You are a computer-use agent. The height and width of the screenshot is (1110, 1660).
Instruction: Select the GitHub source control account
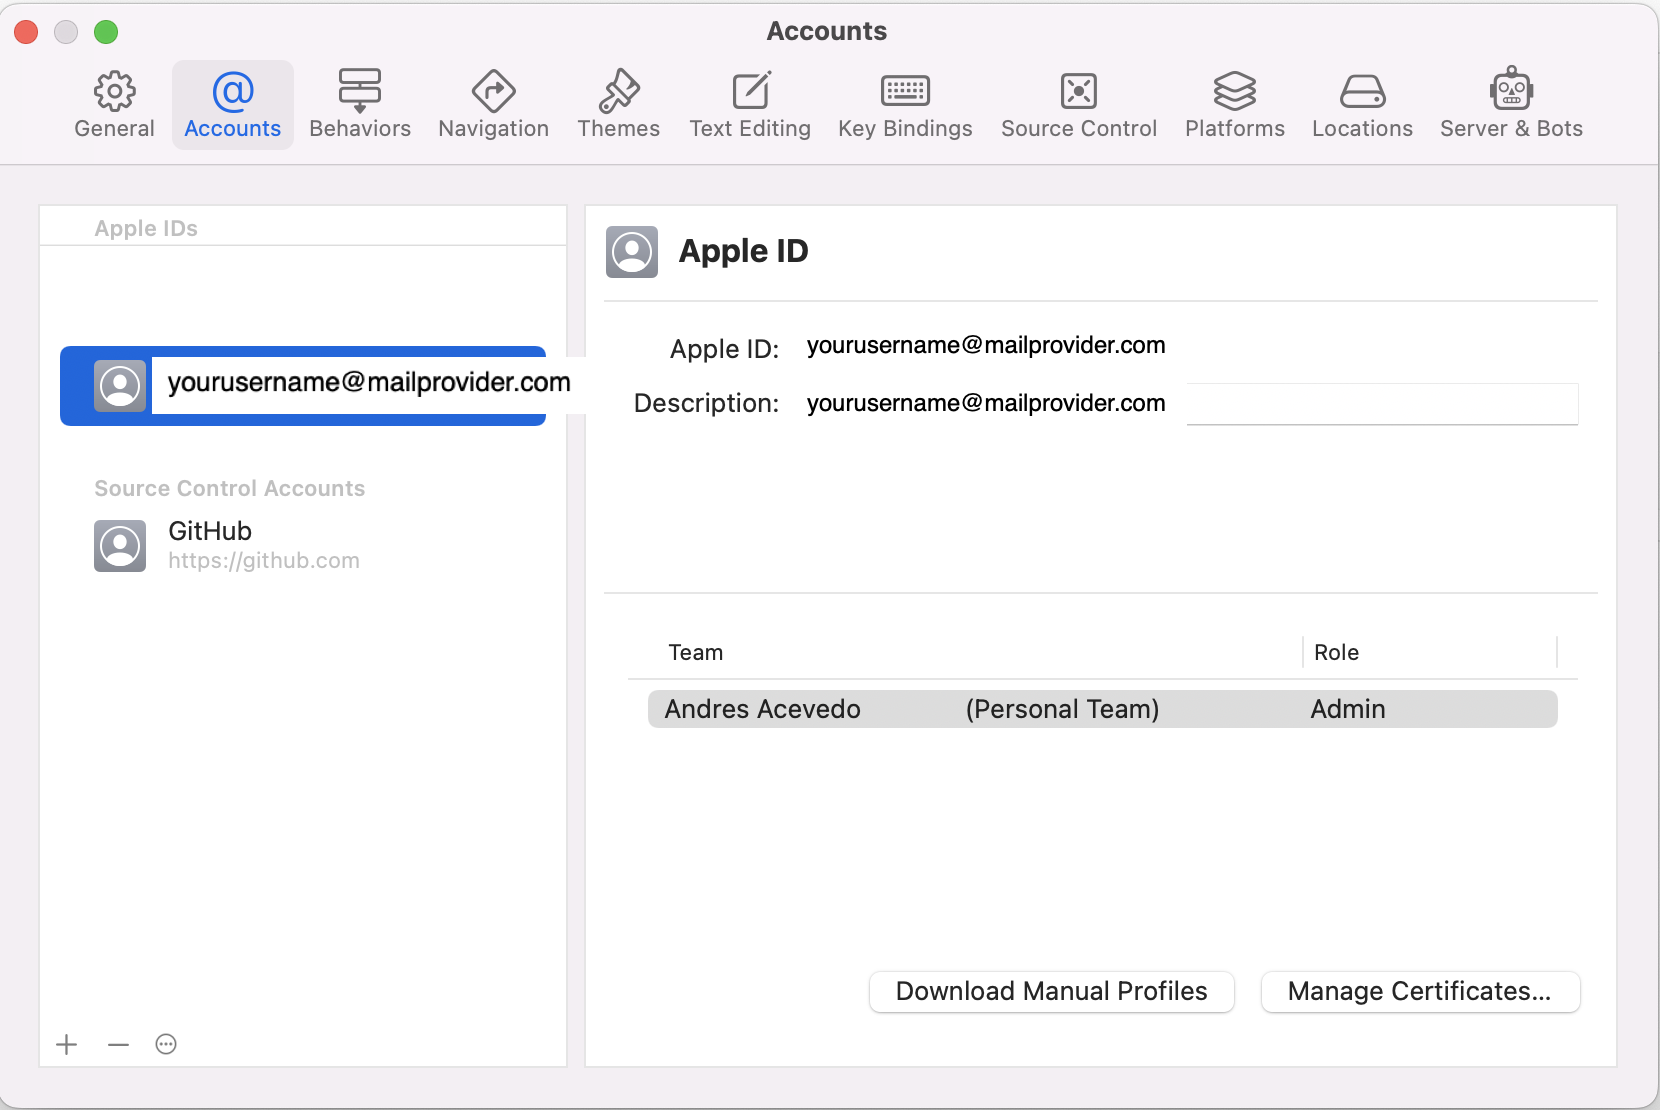tap(303, 546)
